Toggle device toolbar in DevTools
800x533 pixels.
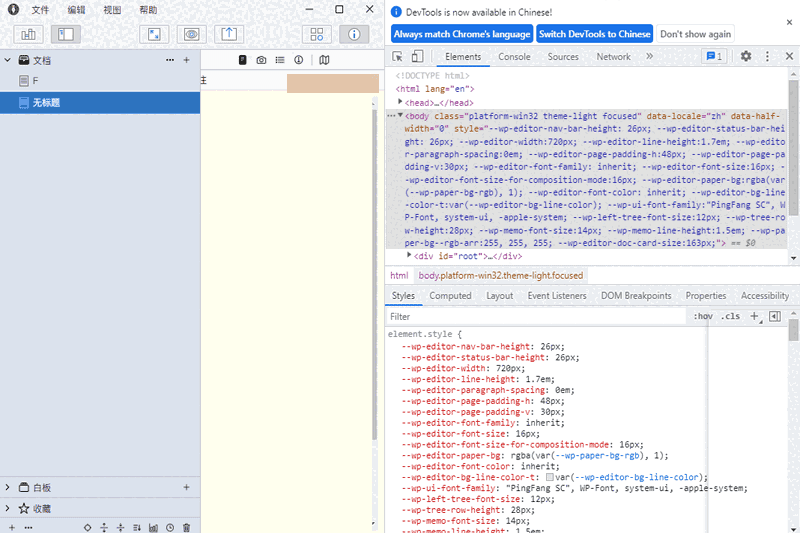tap(418, 57)
